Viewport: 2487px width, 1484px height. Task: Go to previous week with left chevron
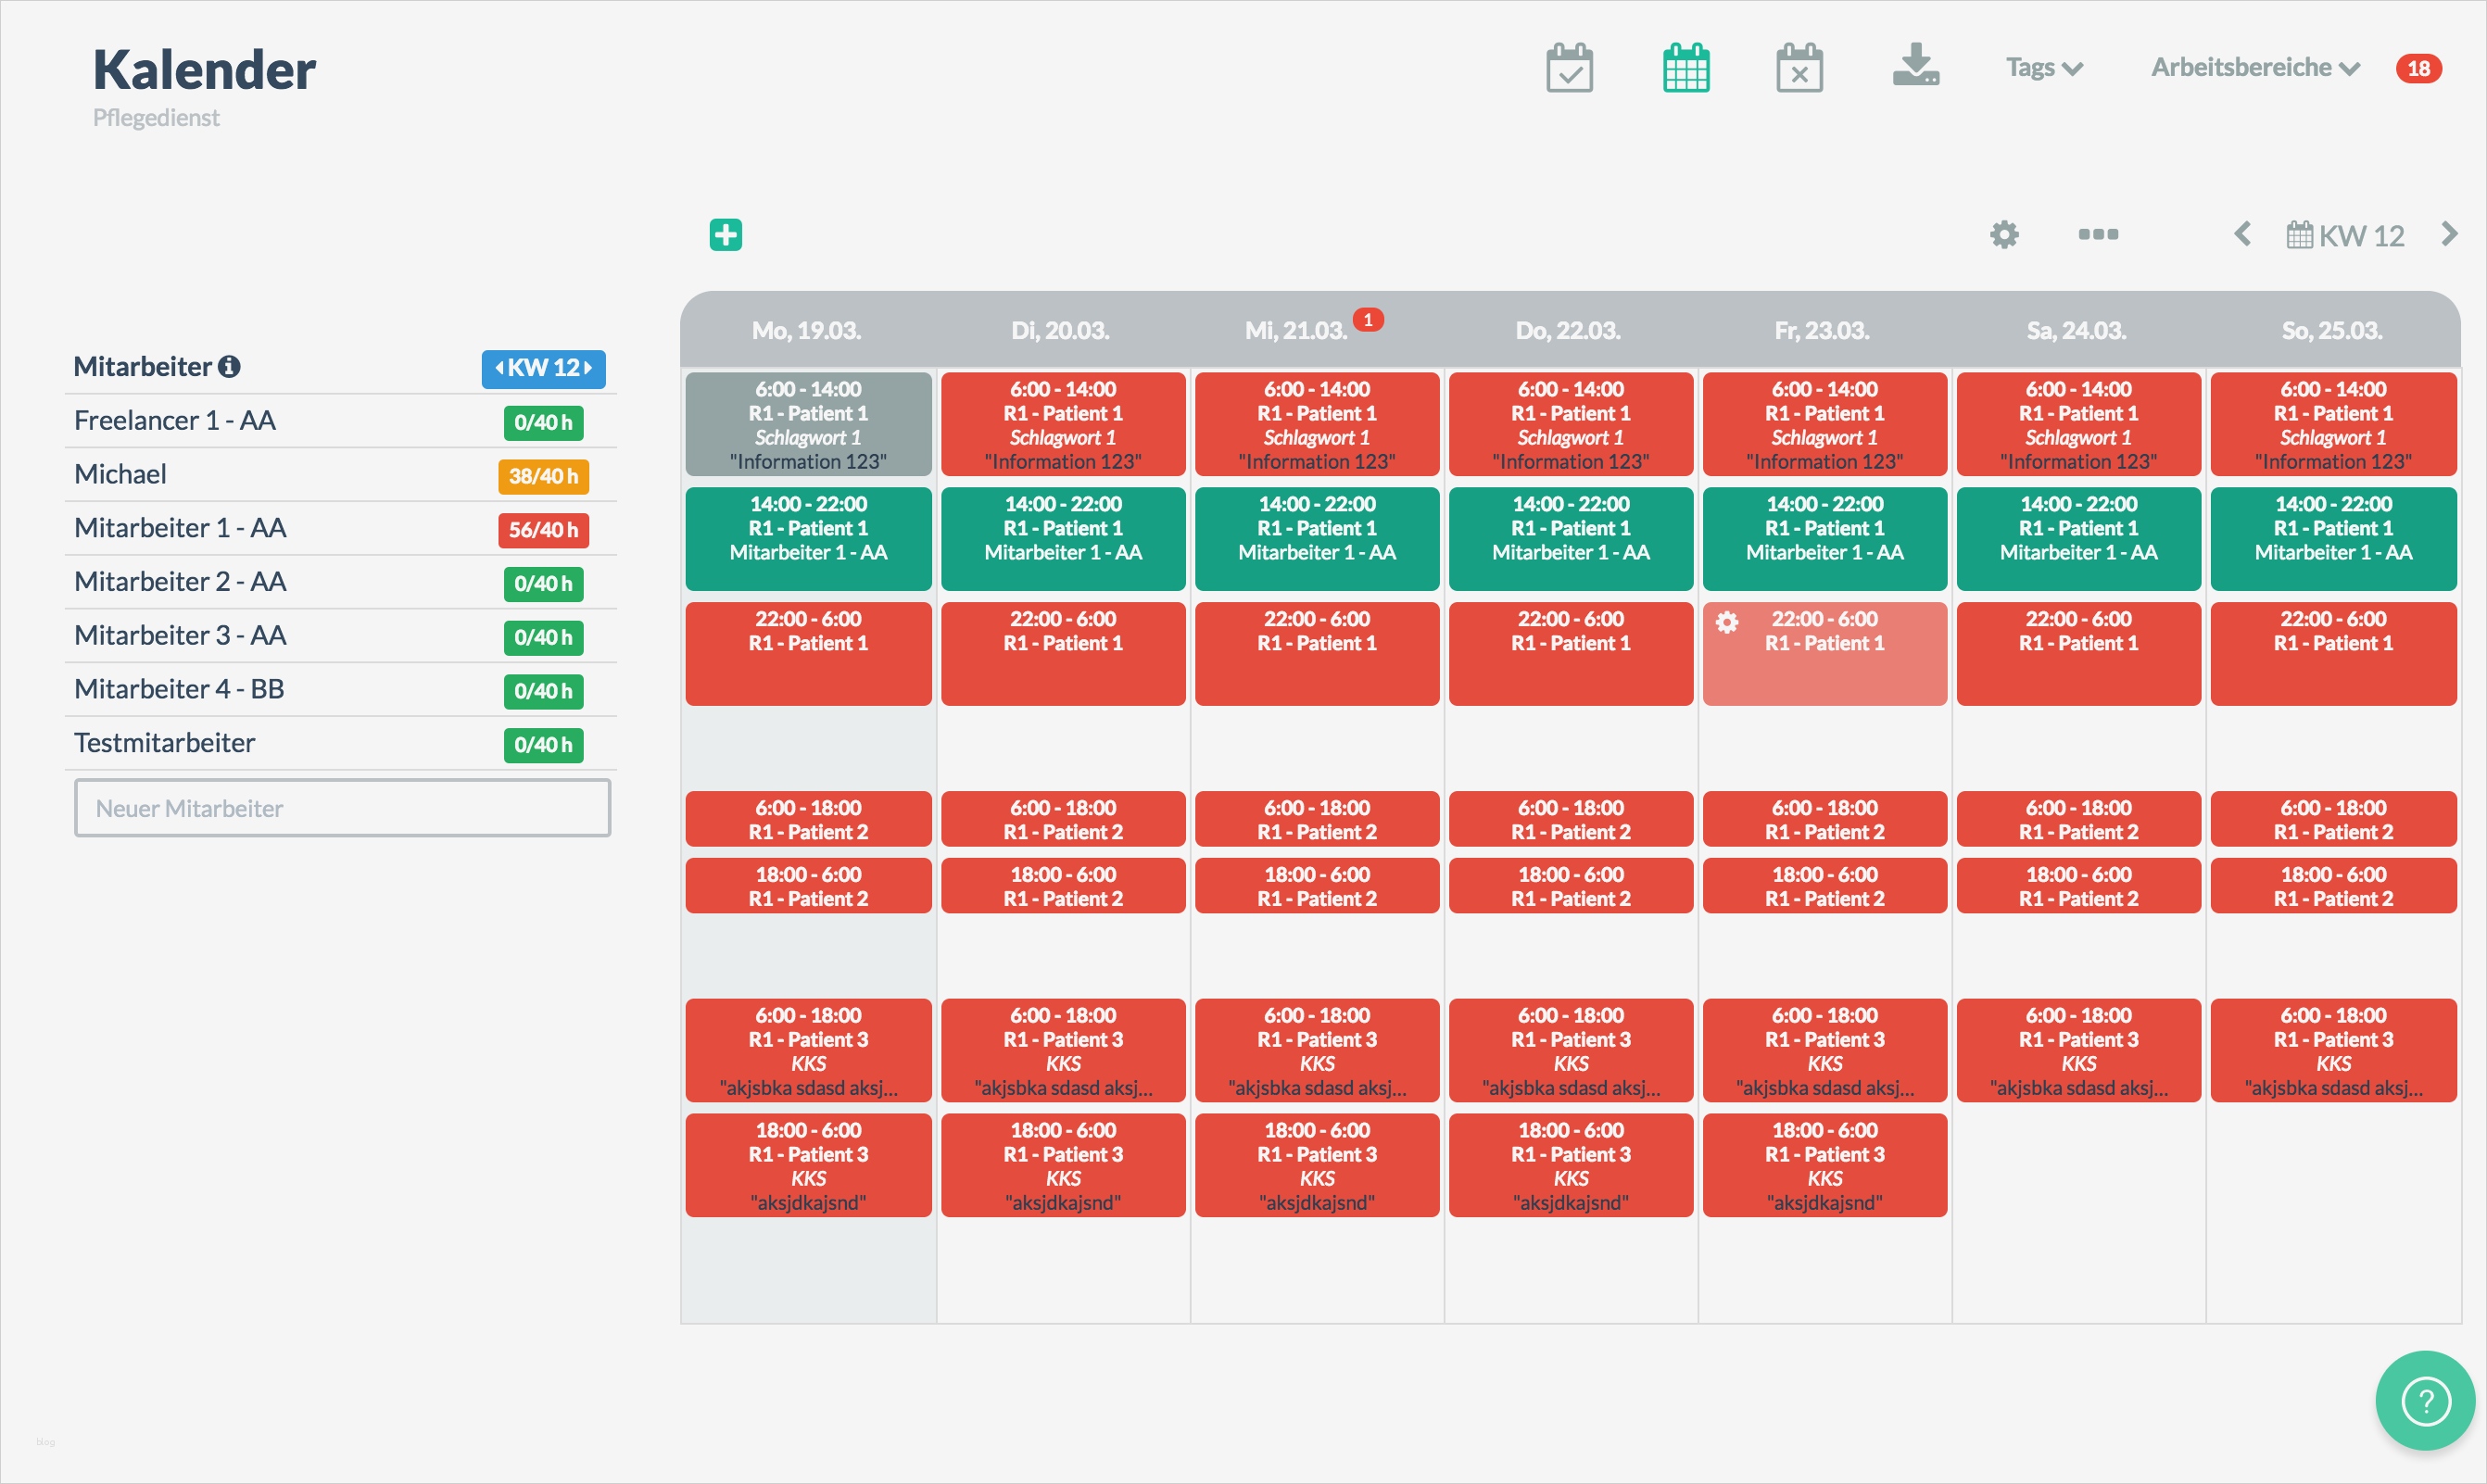2243,235
